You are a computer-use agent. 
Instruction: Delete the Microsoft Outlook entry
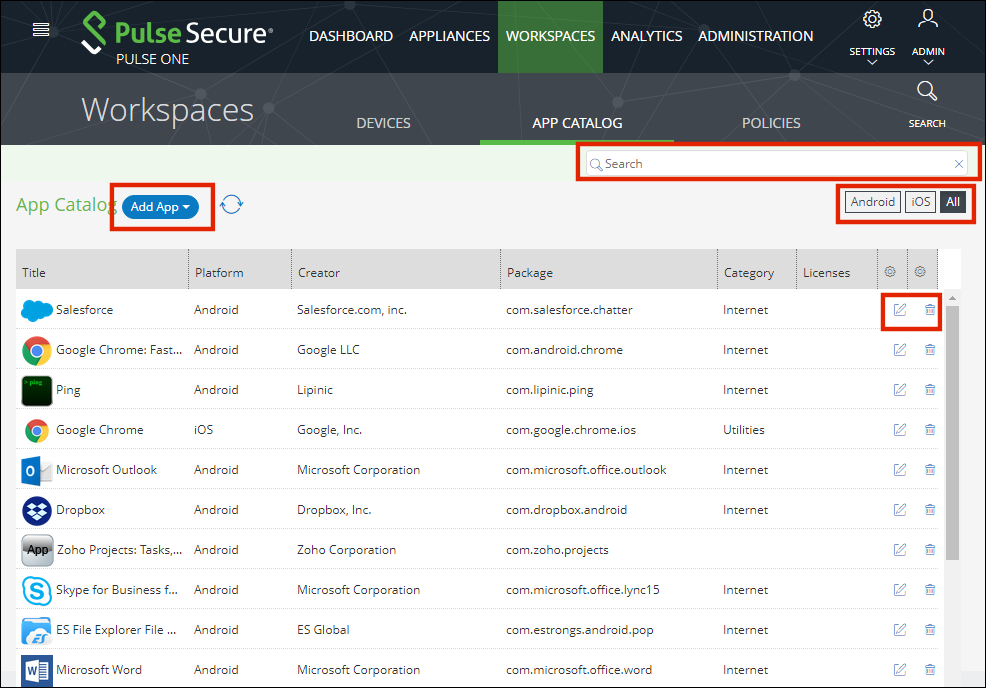[929, 470]
